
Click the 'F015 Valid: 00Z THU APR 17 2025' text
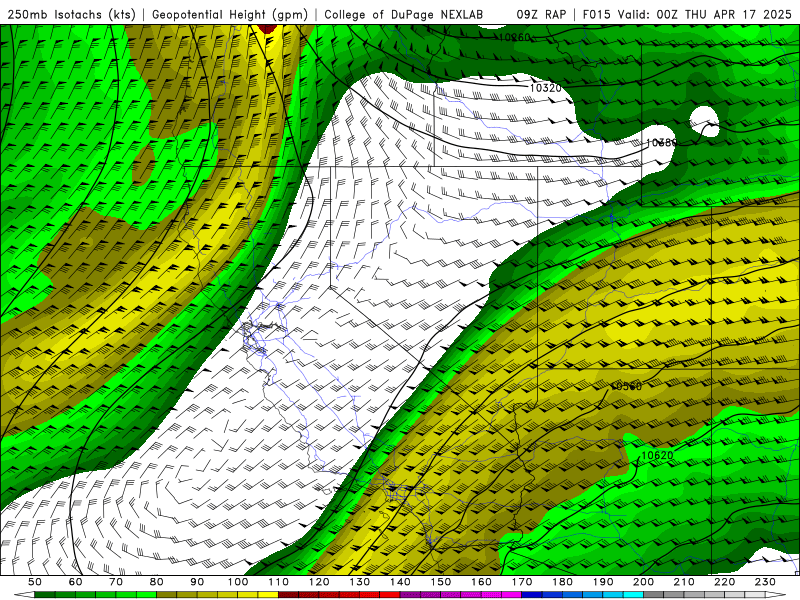point(687,14)
